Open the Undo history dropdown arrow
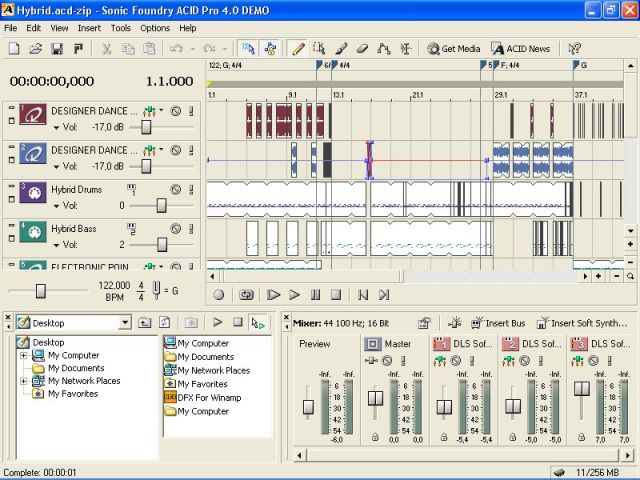This screenshot has height=480, width=640. click(x=192, y=49)
